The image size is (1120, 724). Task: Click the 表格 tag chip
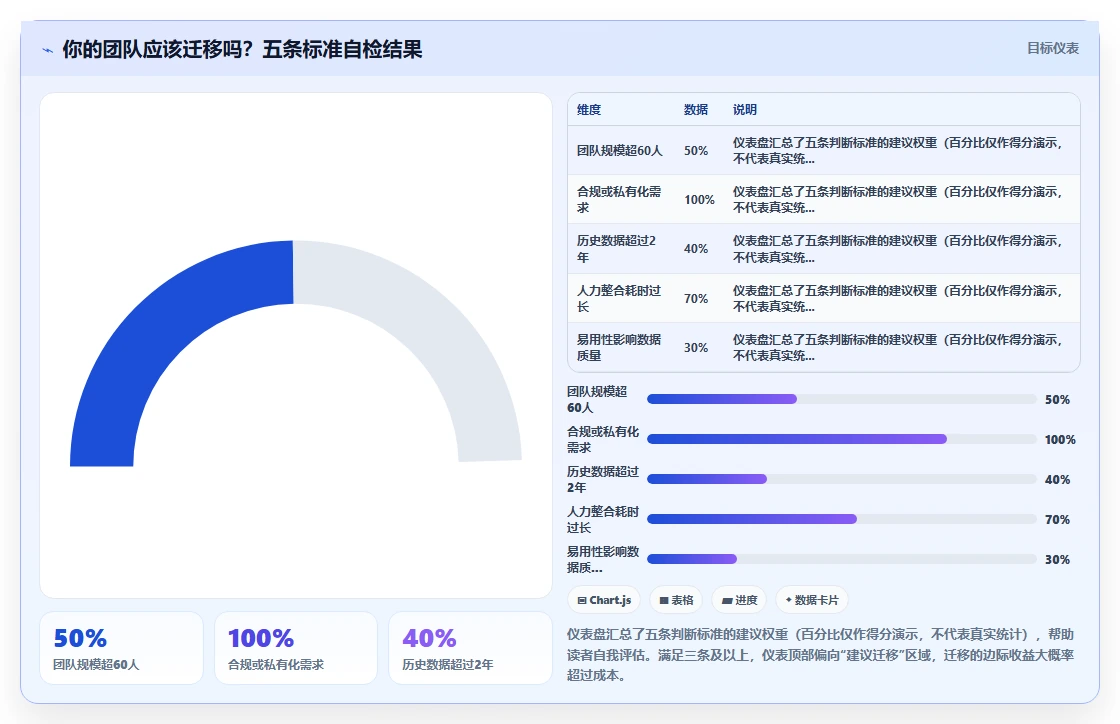[676, 600]
